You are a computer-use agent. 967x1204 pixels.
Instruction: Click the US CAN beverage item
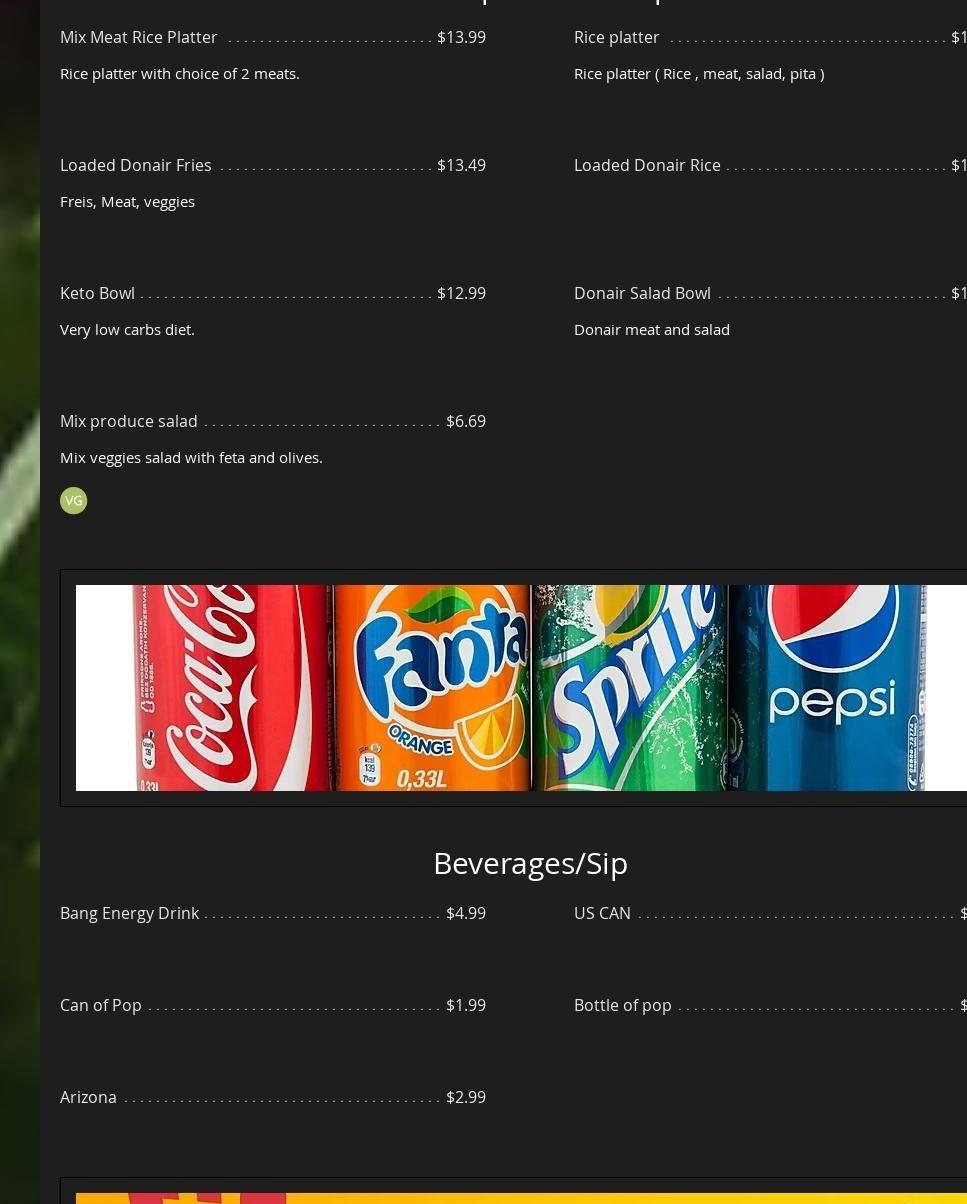coord(602,913)
